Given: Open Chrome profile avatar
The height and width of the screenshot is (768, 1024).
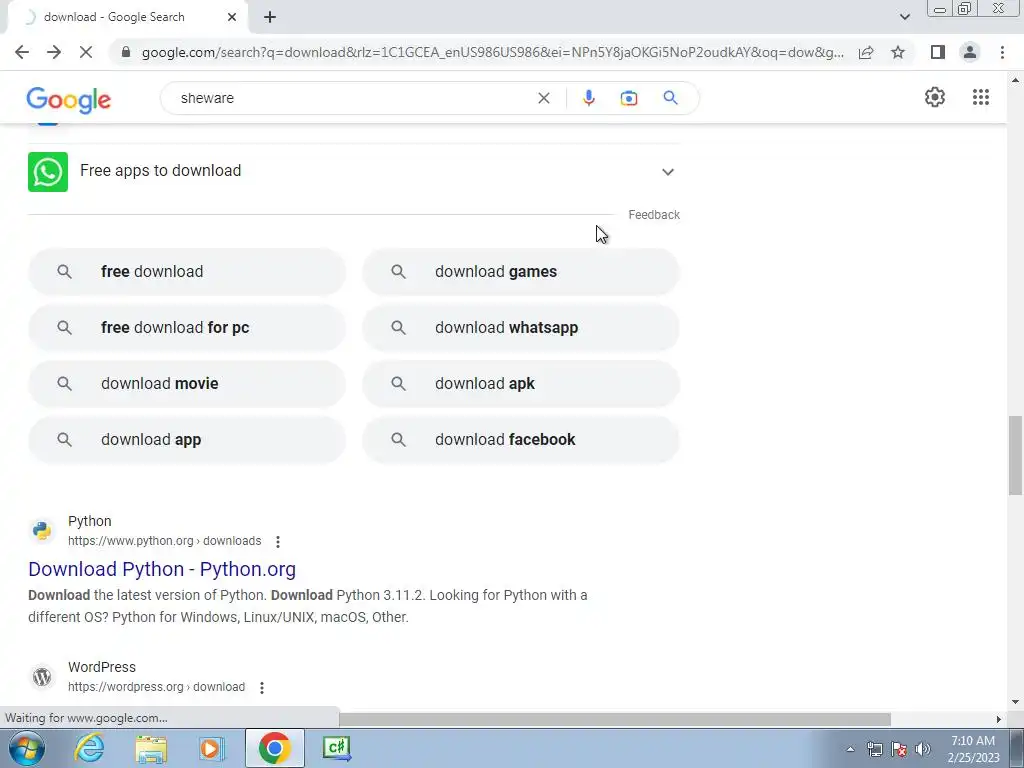Looking at the screenshot, I should tap(970, 52).
